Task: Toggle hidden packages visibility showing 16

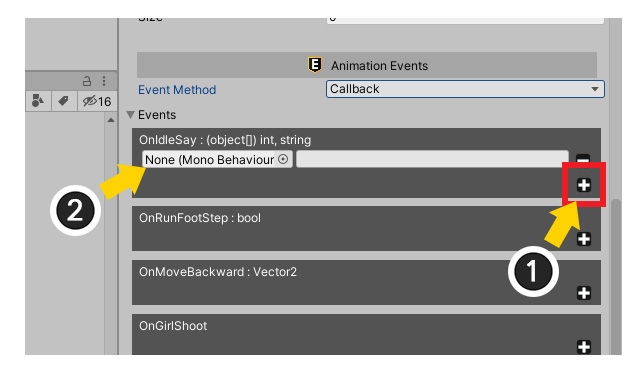Action: (x=97, y=101)
